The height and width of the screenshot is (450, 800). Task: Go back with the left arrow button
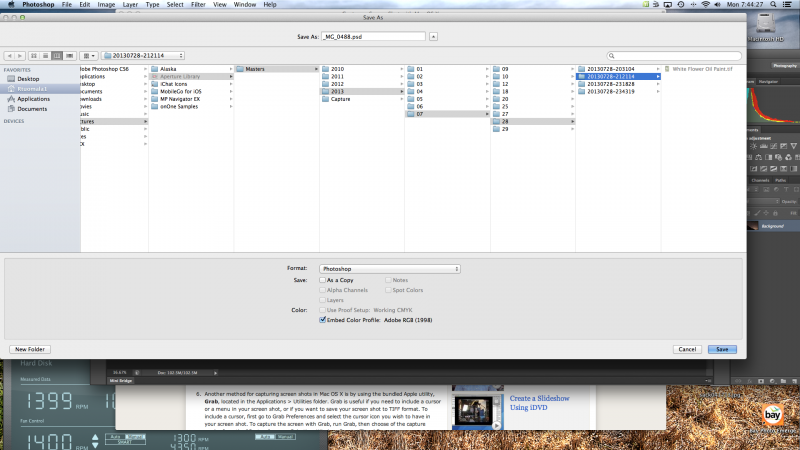[9, 56]
